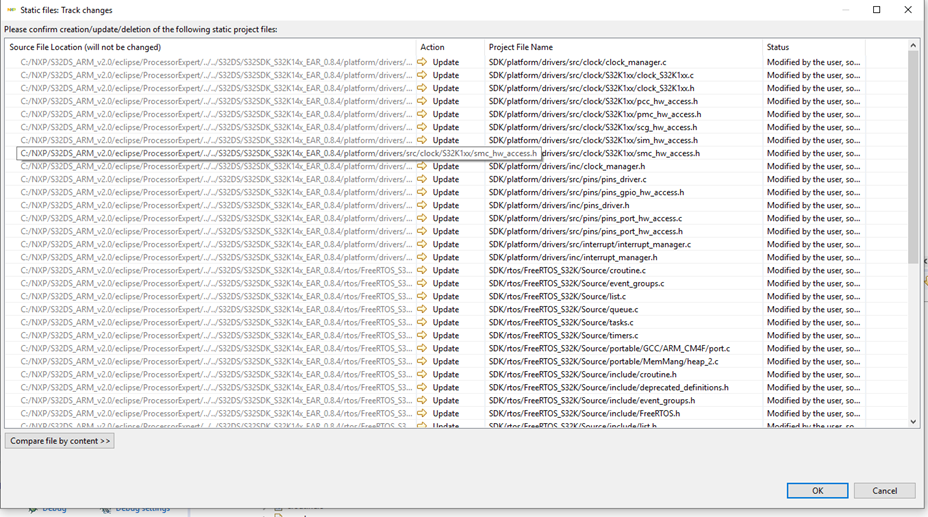Select project file deprecated_definitions.h
This screenshot has width=928, height=517.
pos(608,387)
